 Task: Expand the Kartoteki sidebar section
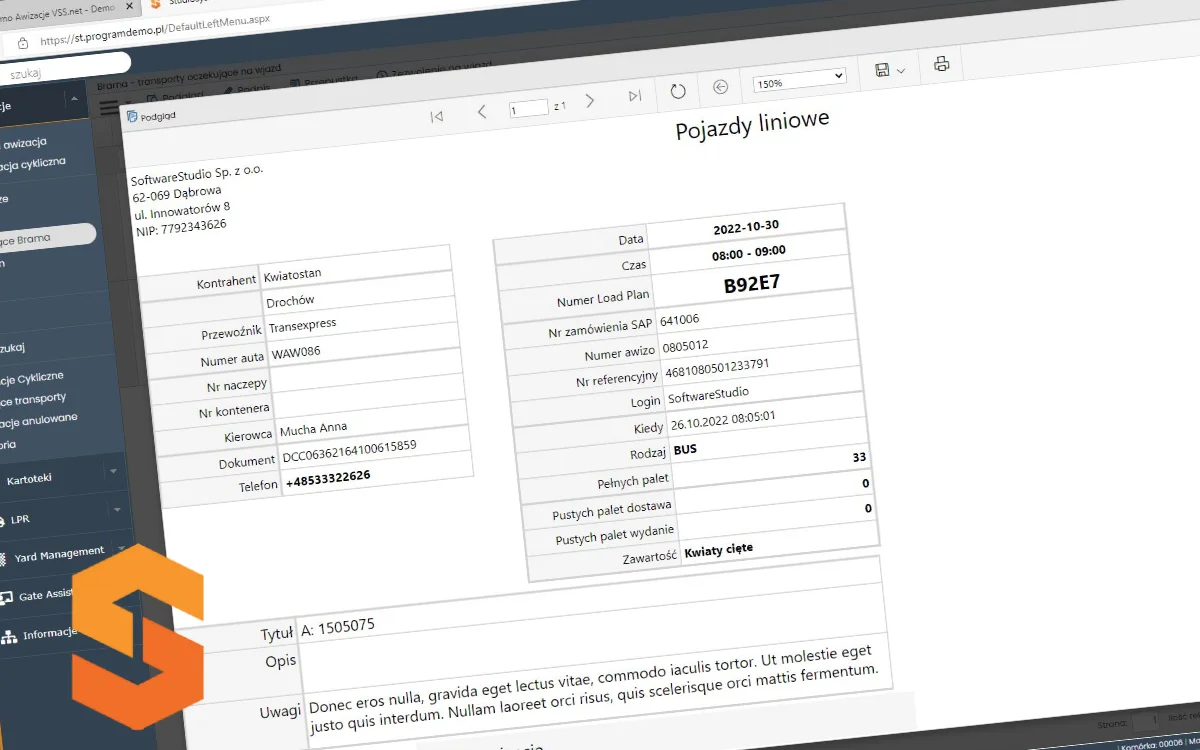tap(113, 471)
